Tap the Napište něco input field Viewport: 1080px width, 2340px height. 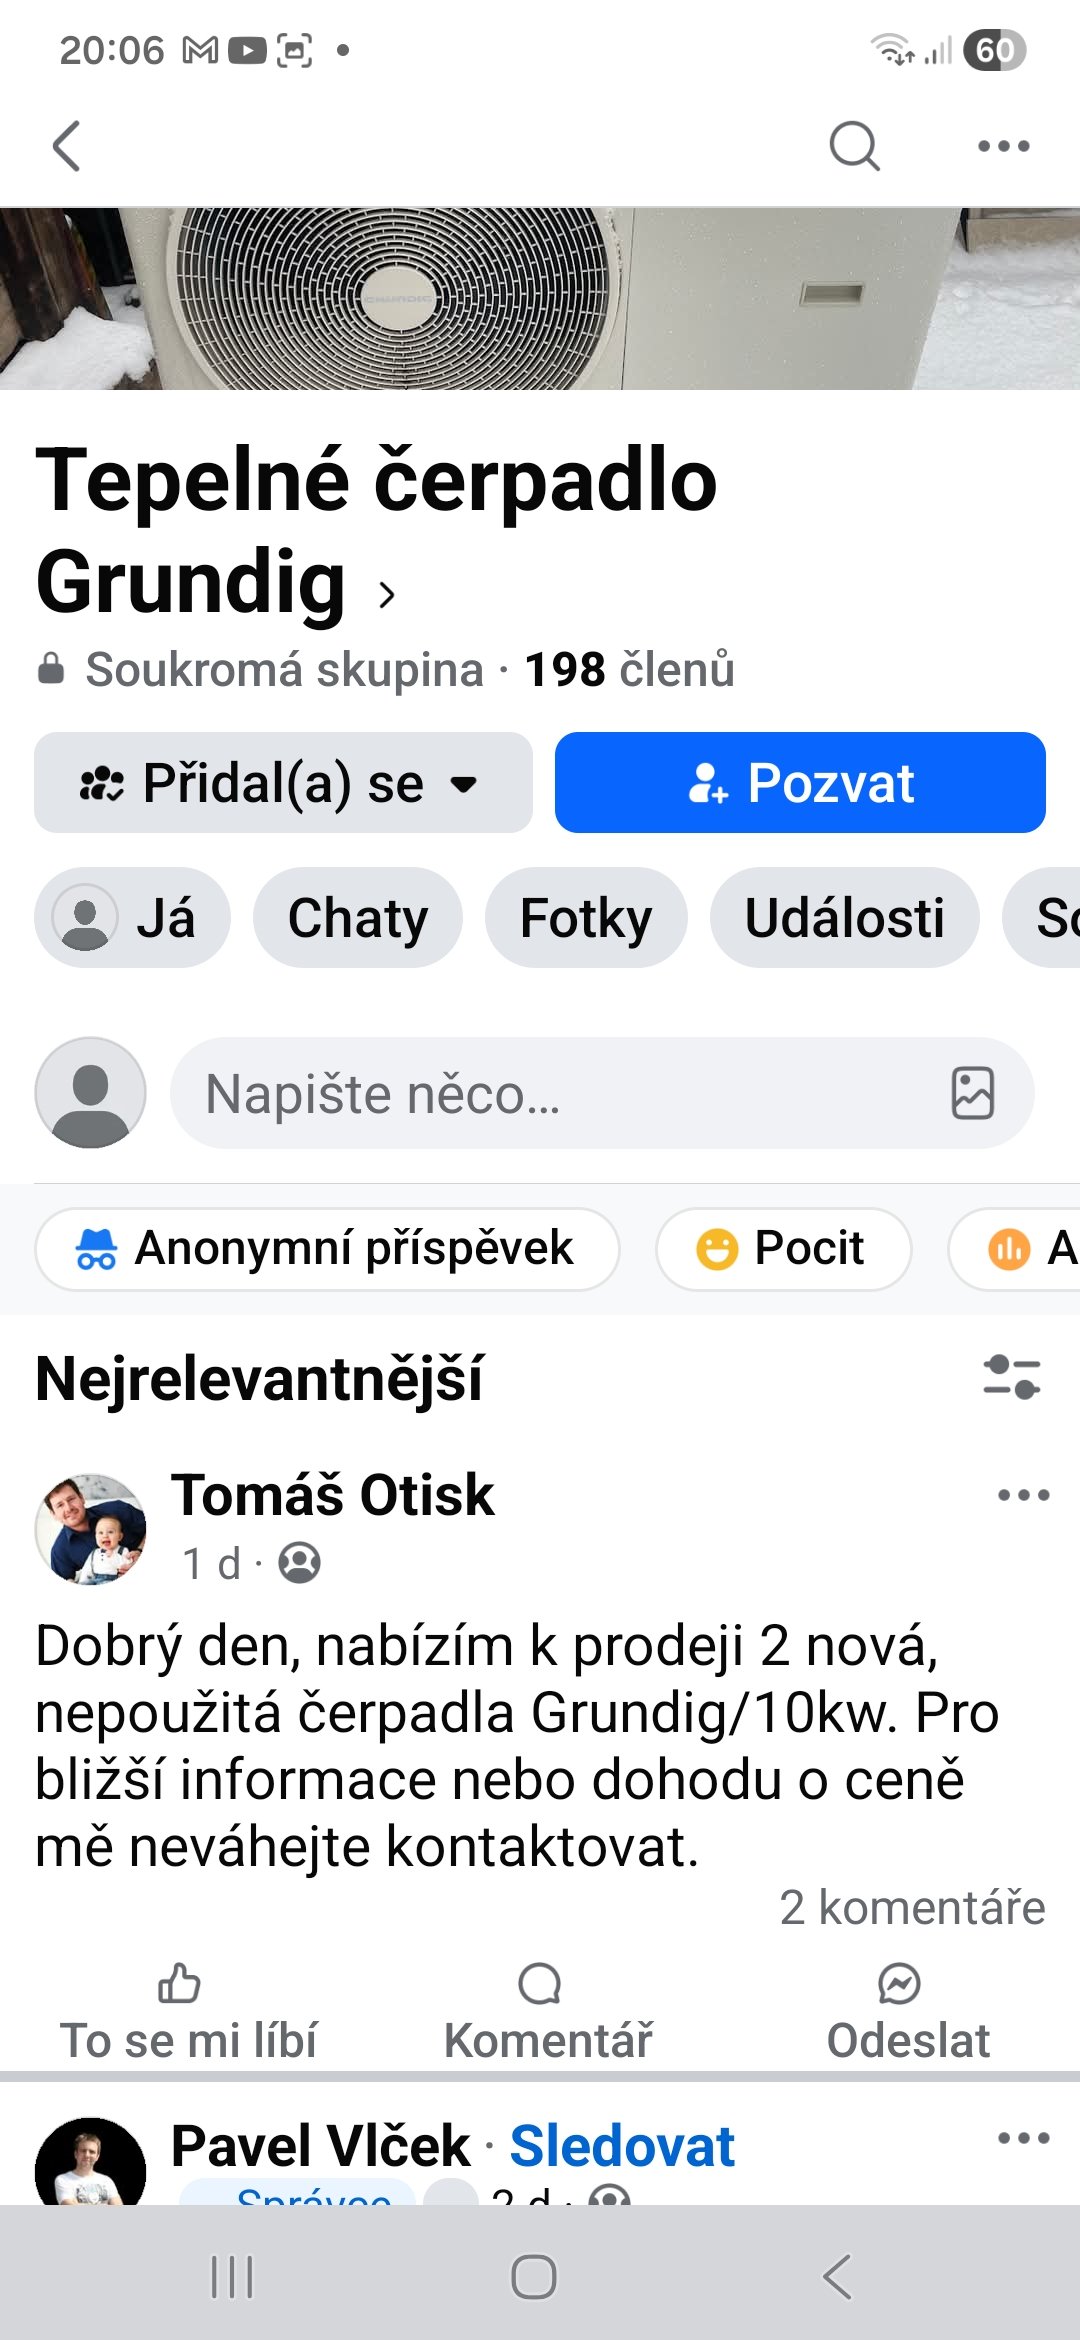(560, 1093)
